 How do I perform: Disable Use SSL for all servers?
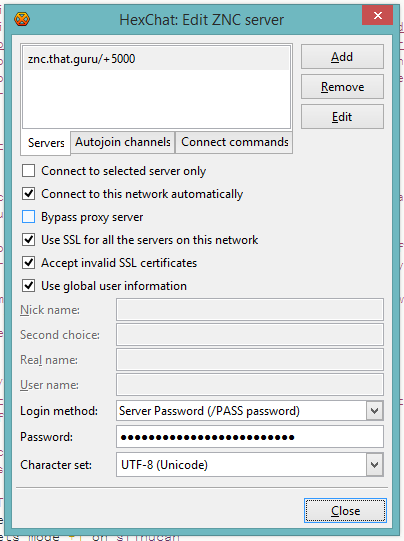tap(28, 239)
